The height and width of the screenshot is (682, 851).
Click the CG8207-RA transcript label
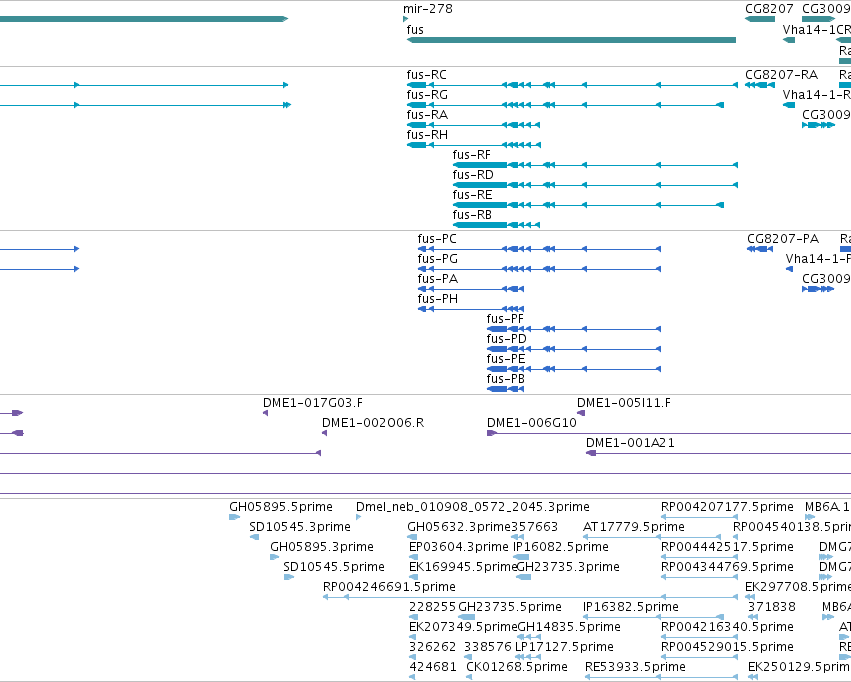pos(782,75)
